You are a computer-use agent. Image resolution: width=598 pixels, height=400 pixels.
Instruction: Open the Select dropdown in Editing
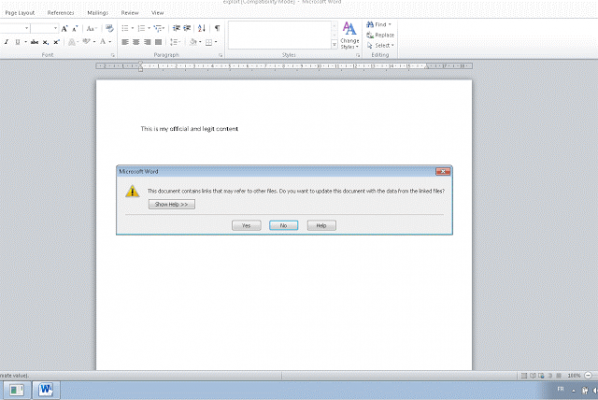tap(380, 45)
